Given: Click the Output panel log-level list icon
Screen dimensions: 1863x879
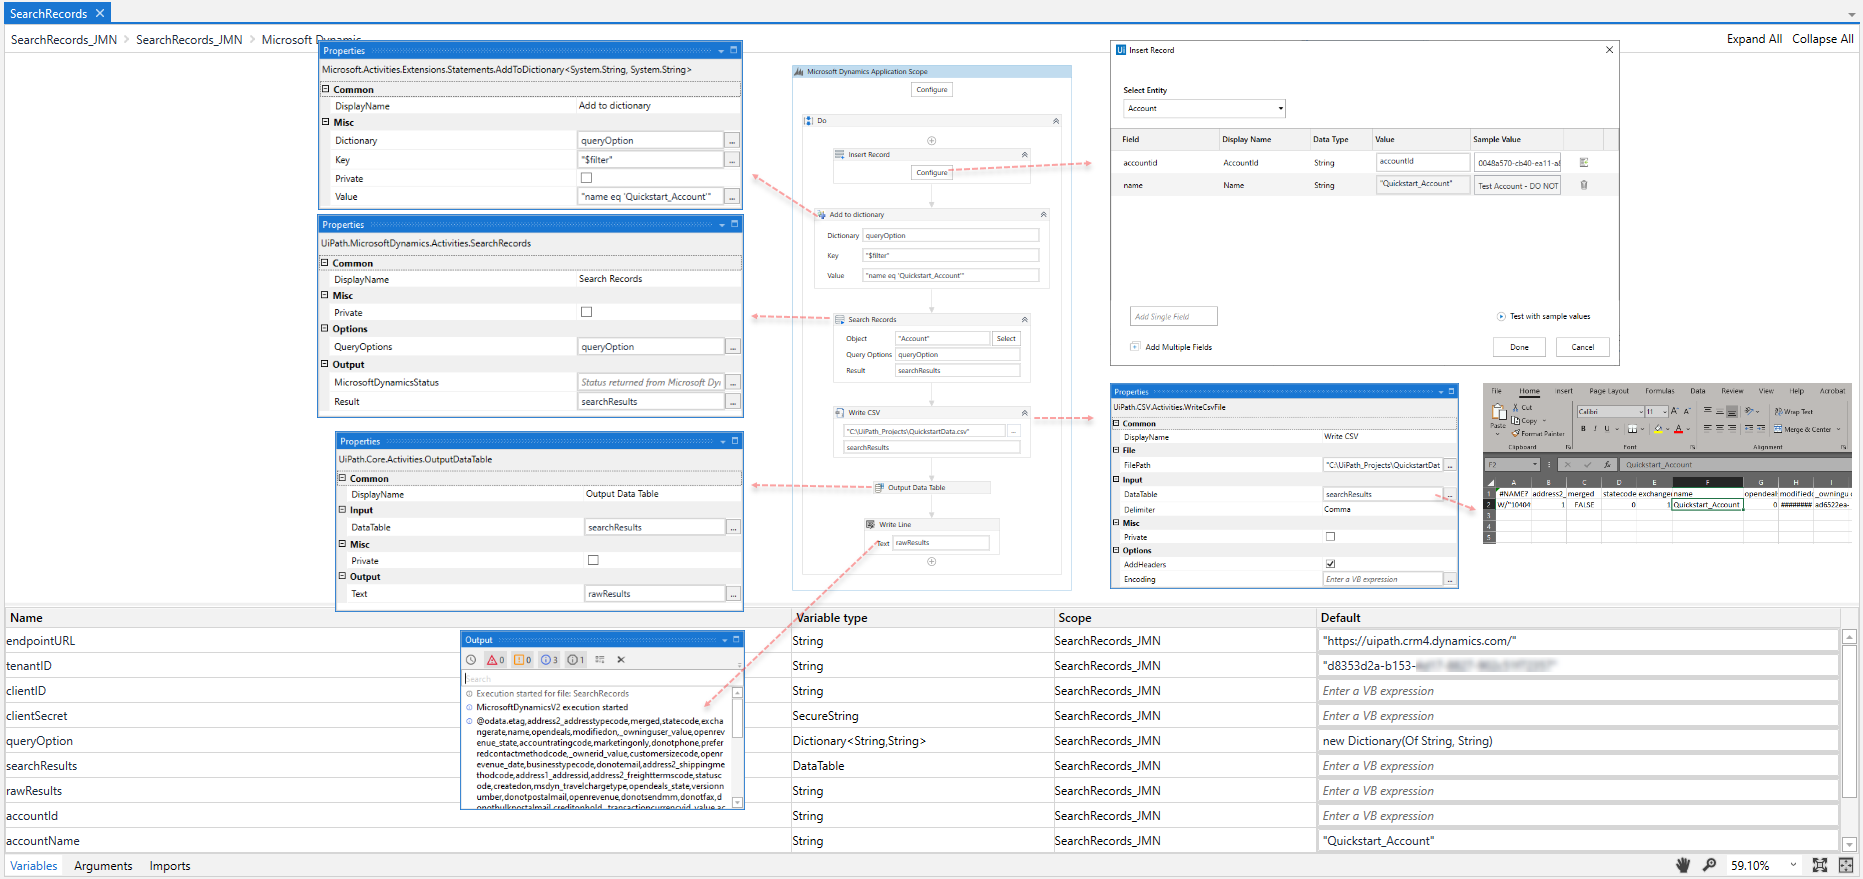Looking at the screenshot, I should [x=600, y=660].
